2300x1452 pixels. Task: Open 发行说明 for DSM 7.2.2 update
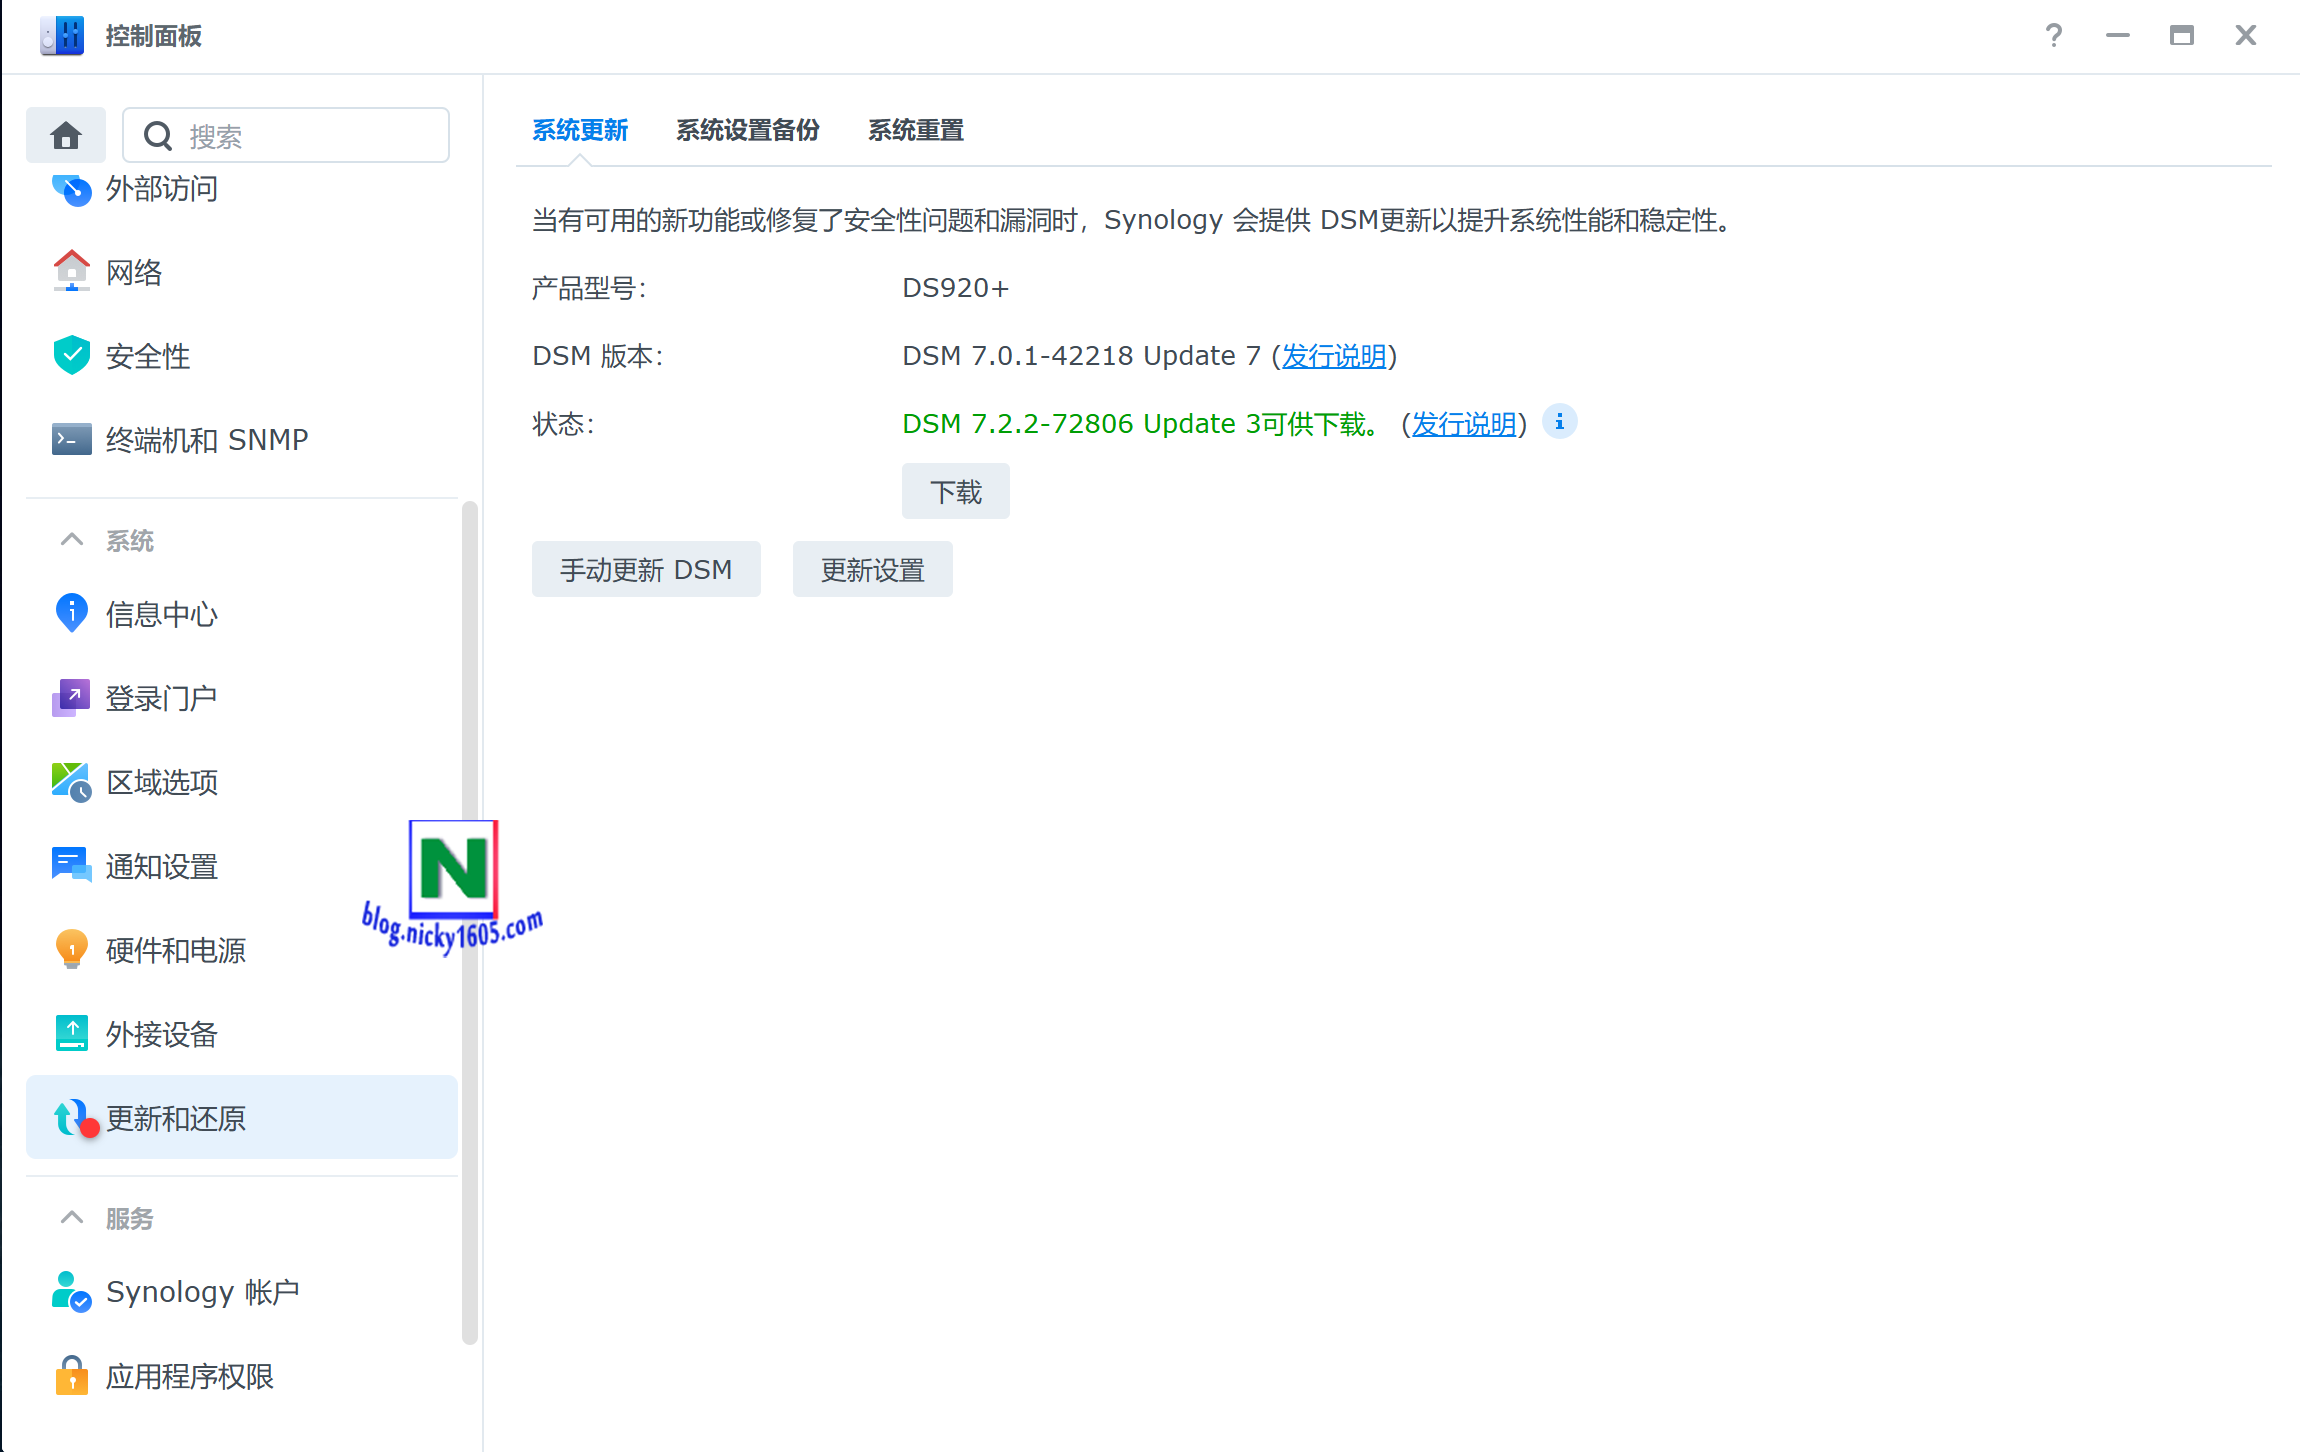pyautogui.click(x=1463, y=423)
